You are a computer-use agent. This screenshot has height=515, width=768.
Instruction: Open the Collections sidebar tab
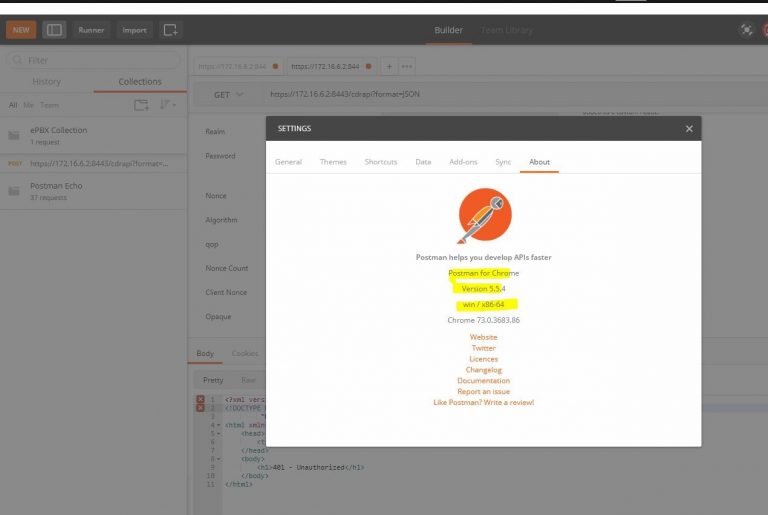coord(140,81)
